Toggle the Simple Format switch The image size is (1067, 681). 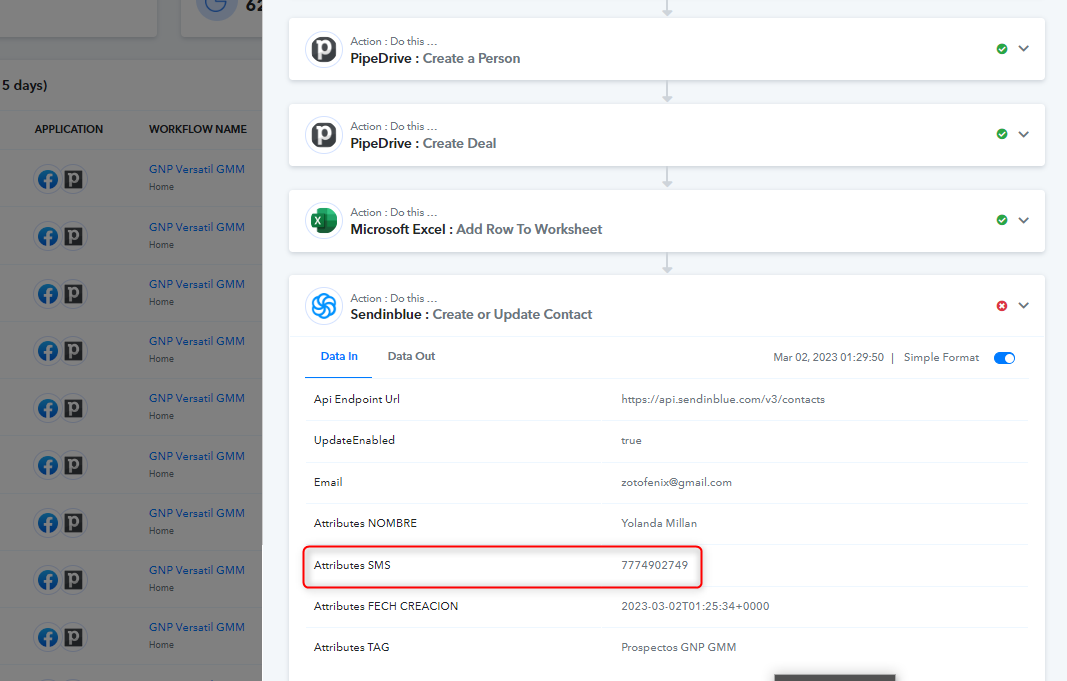click(1004, 358)
